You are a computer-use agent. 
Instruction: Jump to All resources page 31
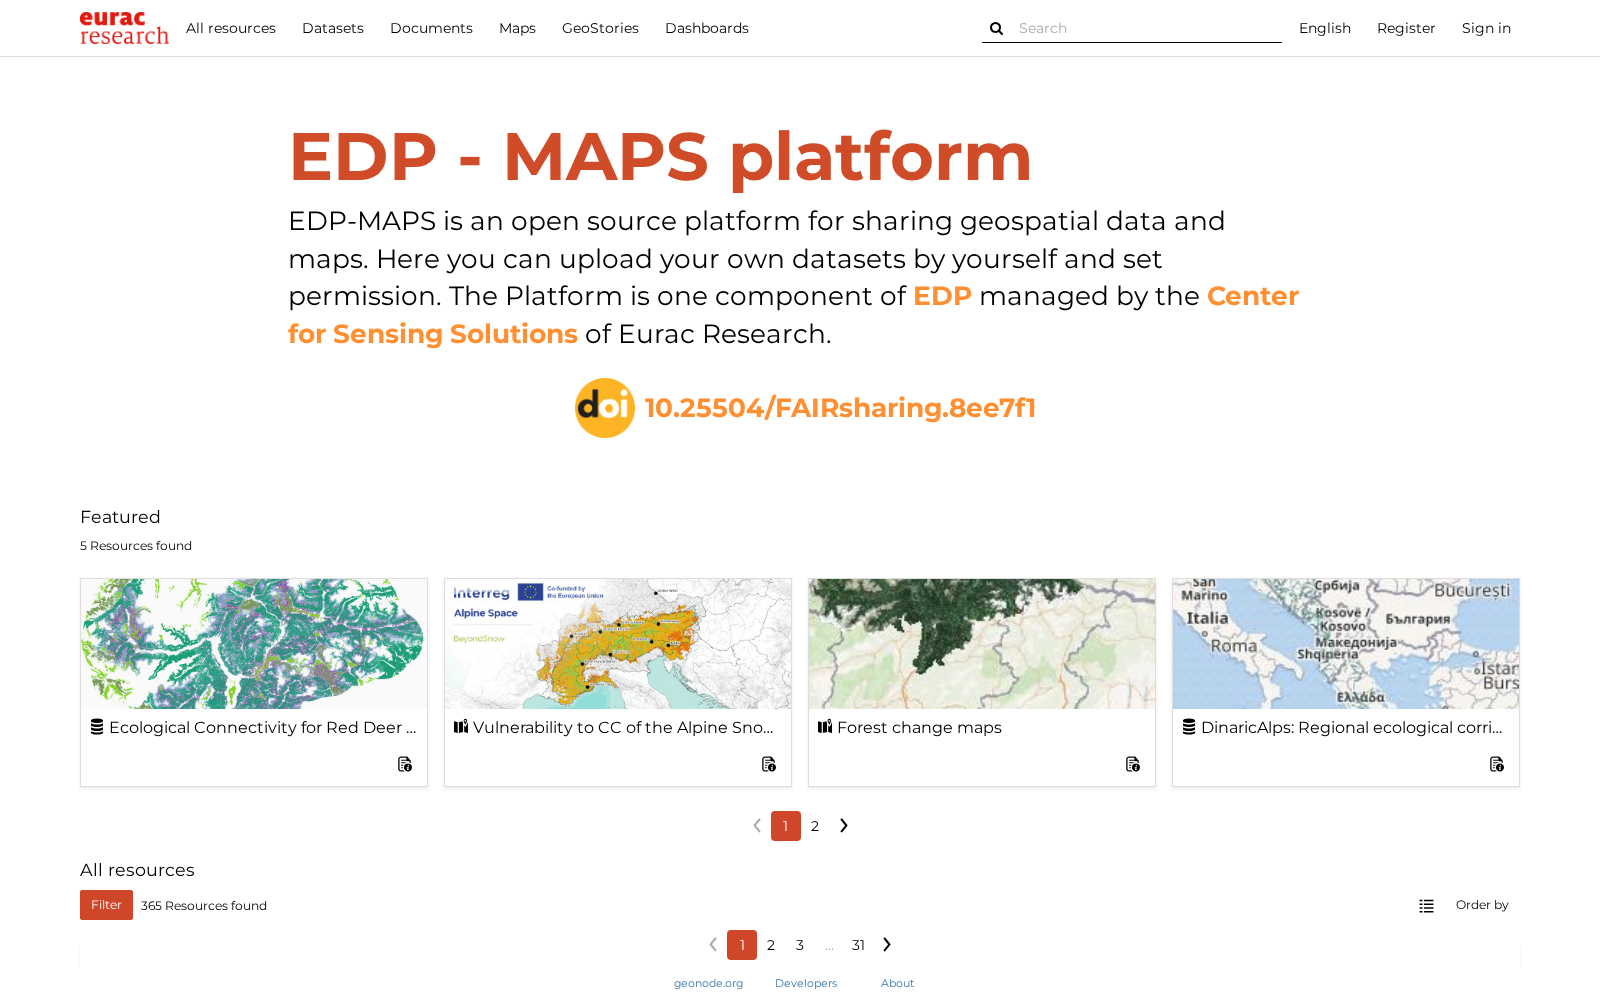click(x=858, y=945)
